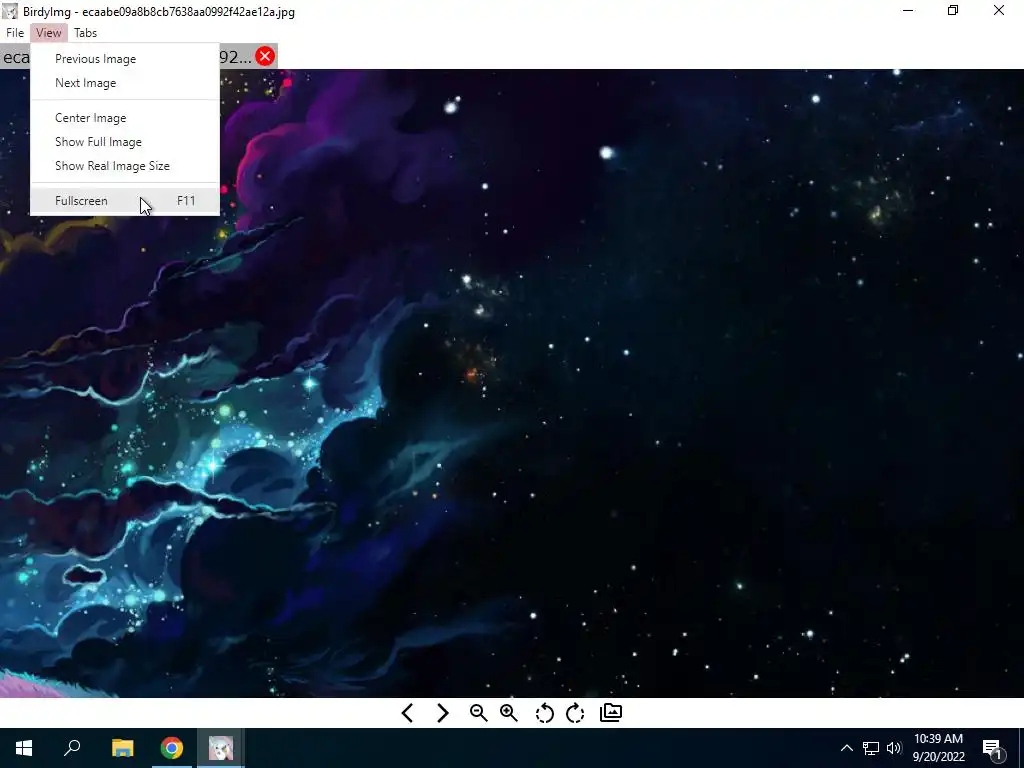The width and height of the screenshot is (1024, 768).
Task: Rotate image counterclockwise
Action: (544, 713)
